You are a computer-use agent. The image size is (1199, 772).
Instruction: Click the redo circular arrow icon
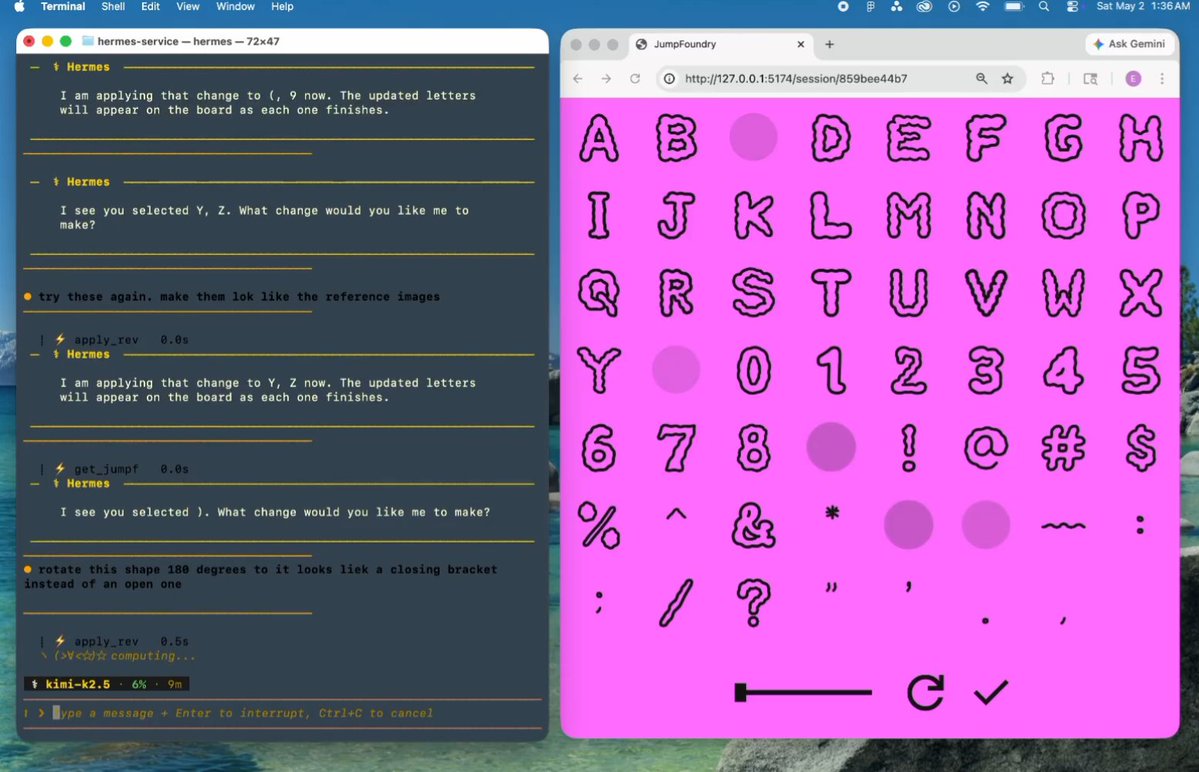pos(925,693)
